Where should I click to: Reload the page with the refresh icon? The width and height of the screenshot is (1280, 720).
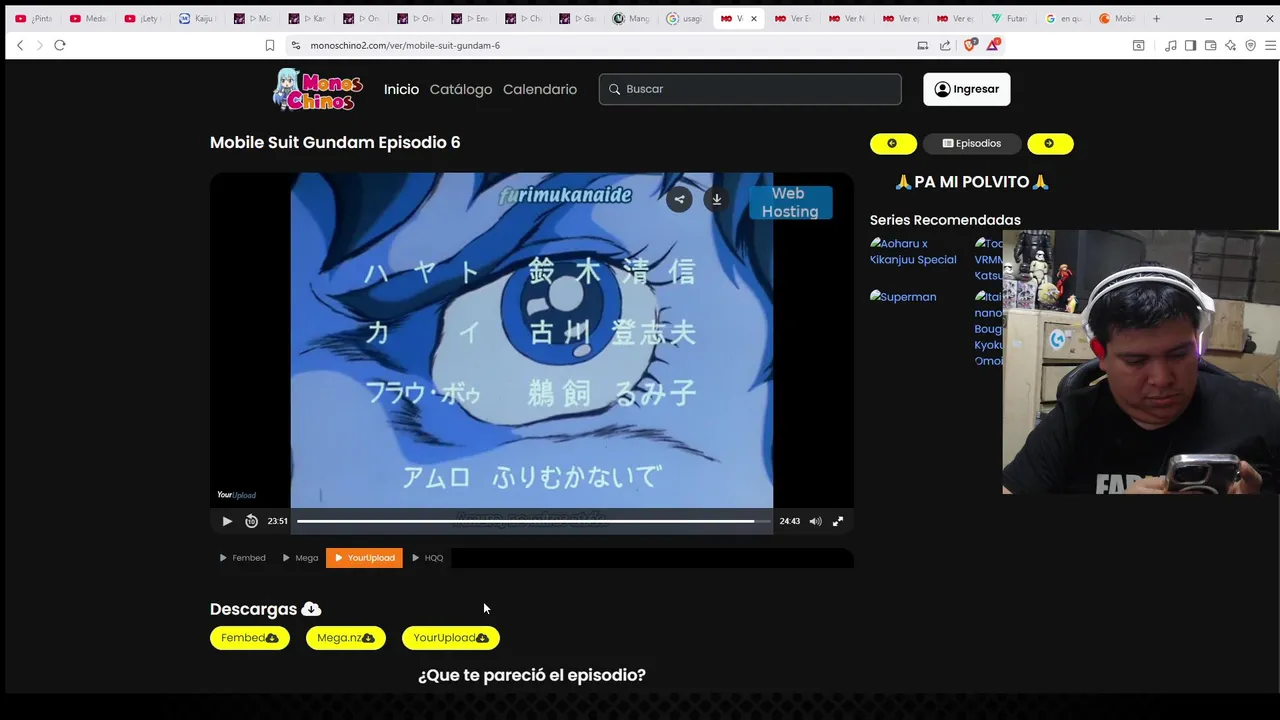[x=60, y=45]
